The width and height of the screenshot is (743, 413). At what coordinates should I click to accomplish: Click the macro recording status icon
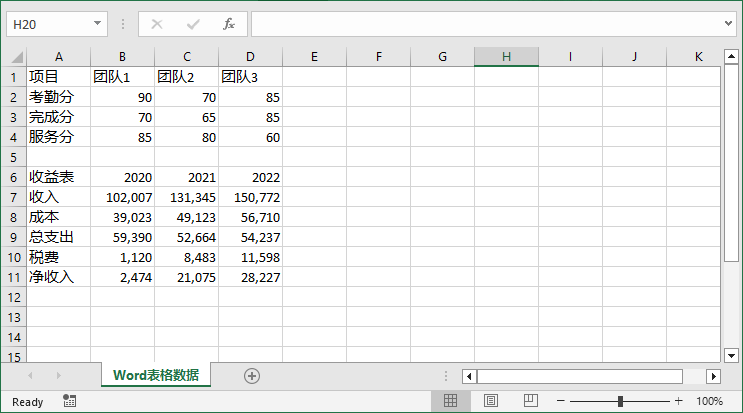pyautogui.click(x=70, y=401)
